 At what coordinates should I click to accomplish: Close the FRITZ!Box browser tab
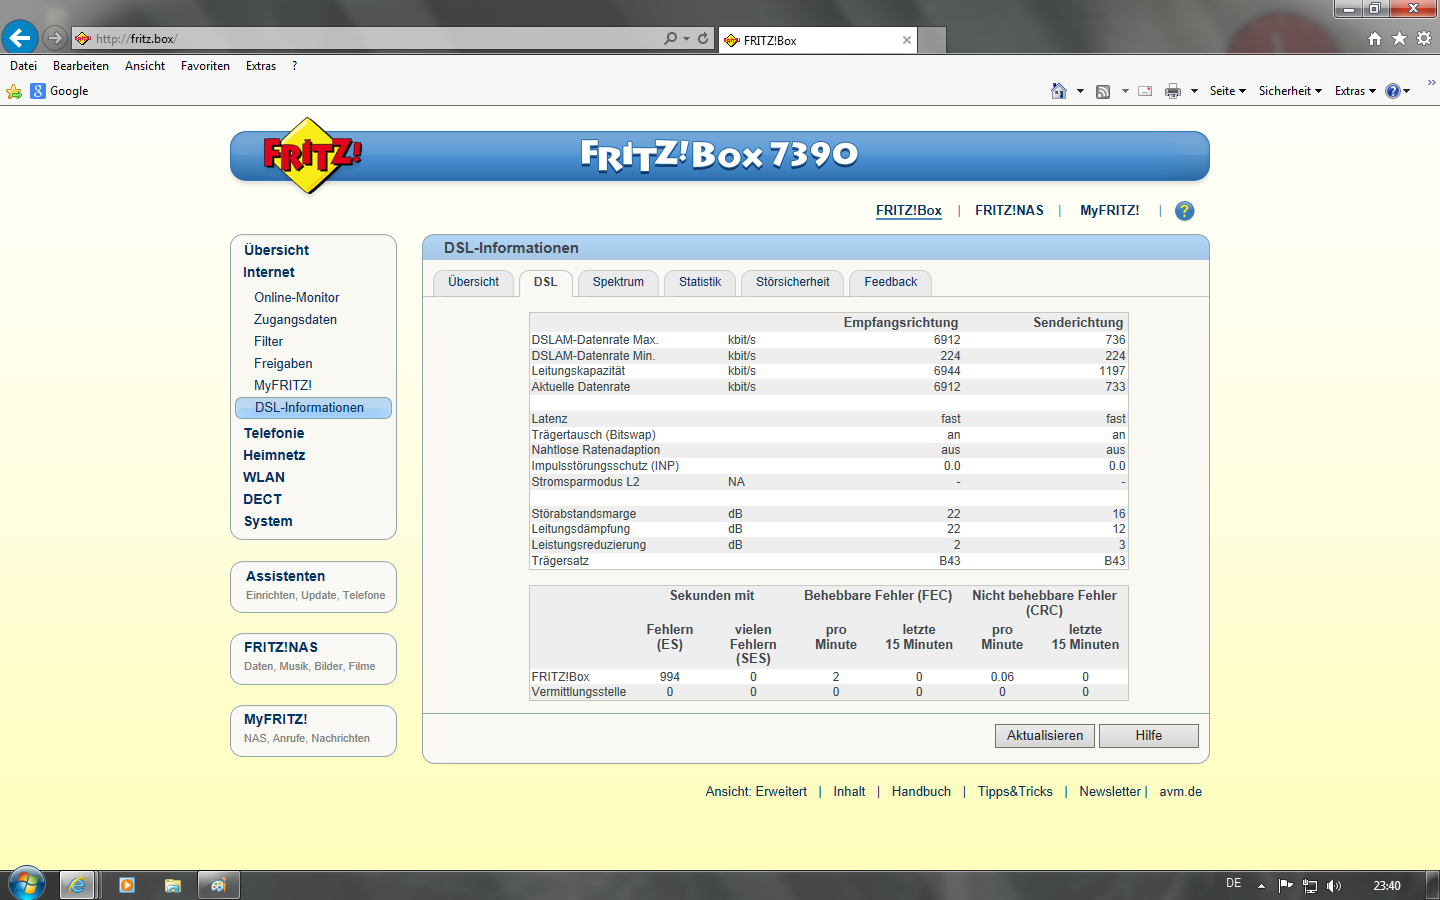coord(907,40)
